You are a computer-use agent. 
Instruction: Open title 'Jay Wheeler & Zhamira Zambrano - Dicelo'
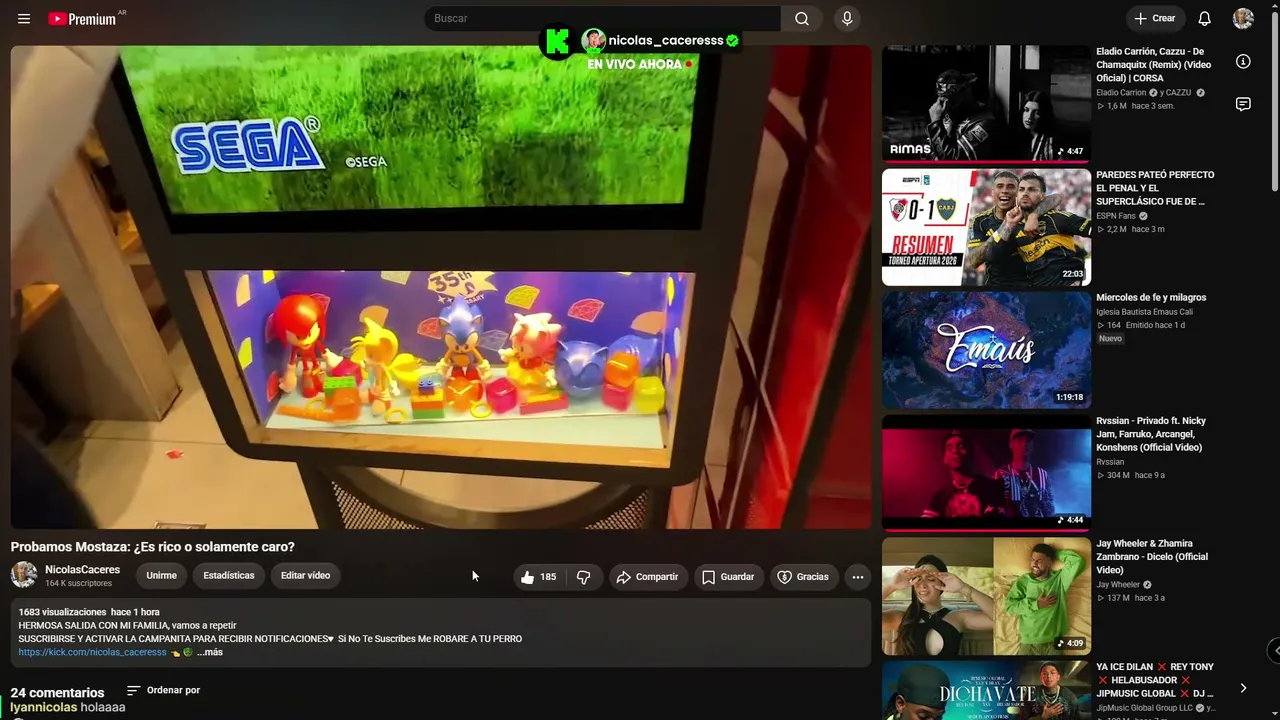point(1152,557)
